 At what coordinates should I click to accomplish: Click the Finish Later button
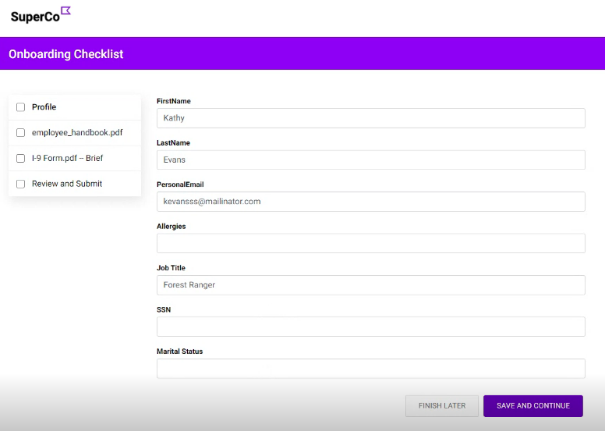(442, 406)
